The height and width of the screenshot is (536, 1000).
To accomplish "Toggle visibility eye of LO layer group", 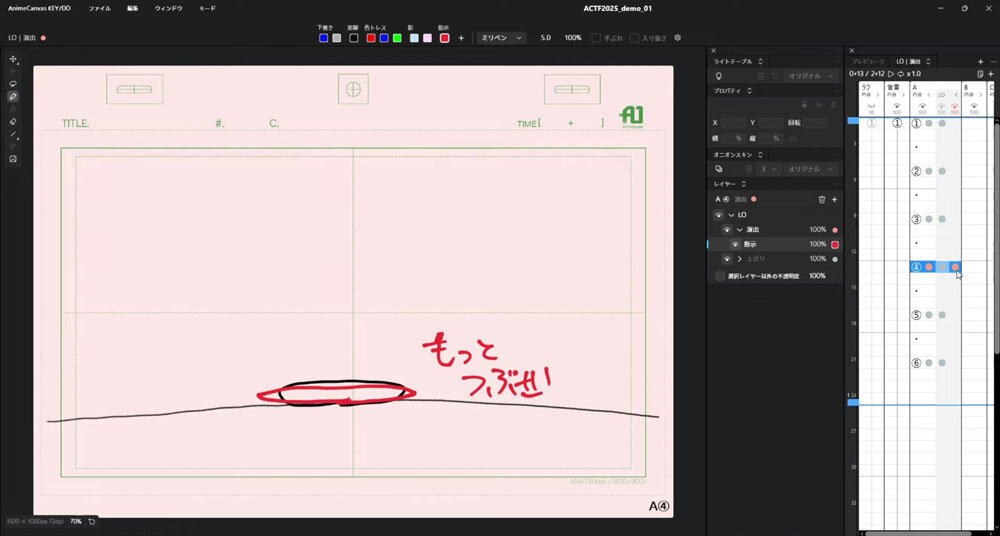I will 719,215.
